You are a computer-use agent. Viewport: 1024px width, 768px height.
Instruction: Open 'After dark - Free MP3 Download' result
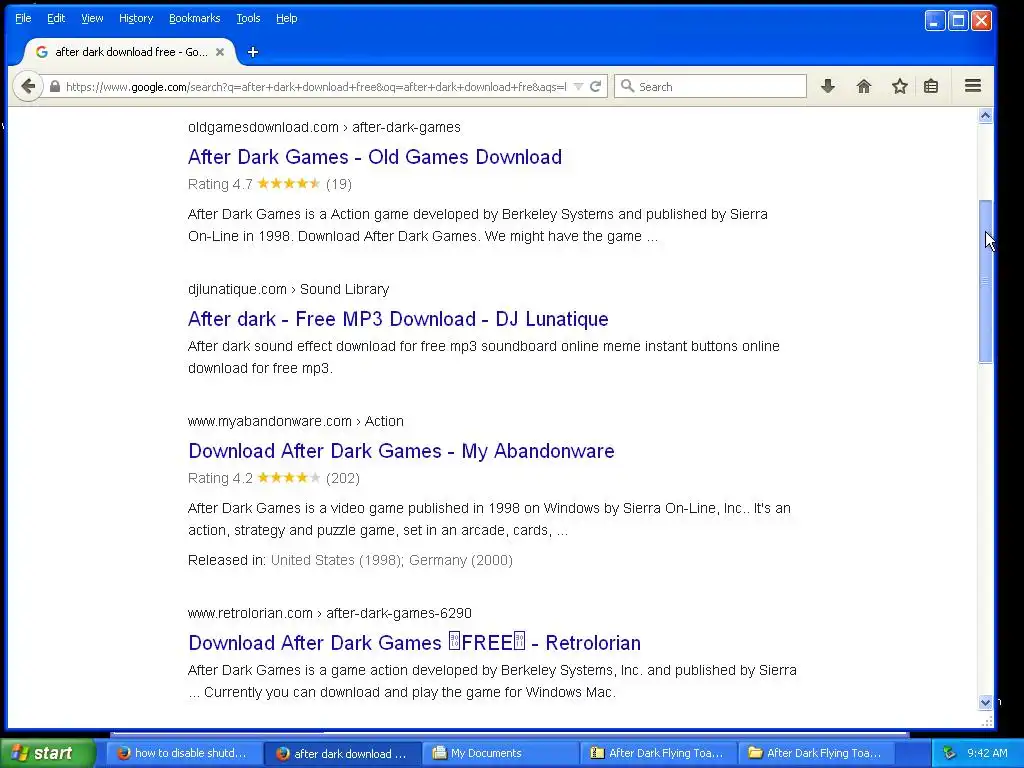(x=398, y=319)
